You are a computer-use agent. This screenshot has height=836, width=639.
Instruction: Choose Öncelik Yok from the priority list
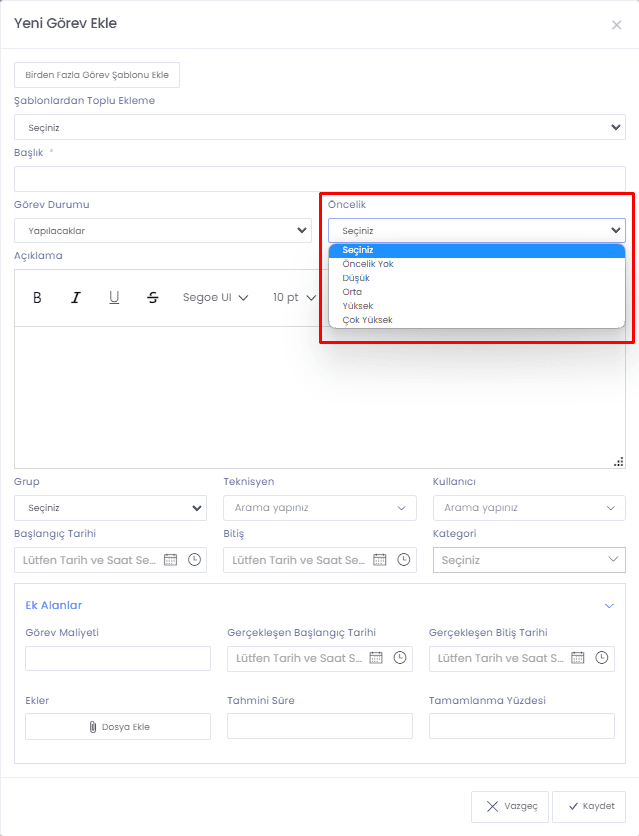click(476, 264)
